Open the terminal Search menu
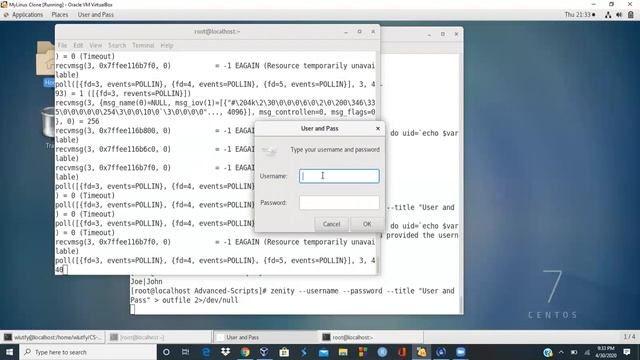 pyautogui.click(x=117, y=45)
